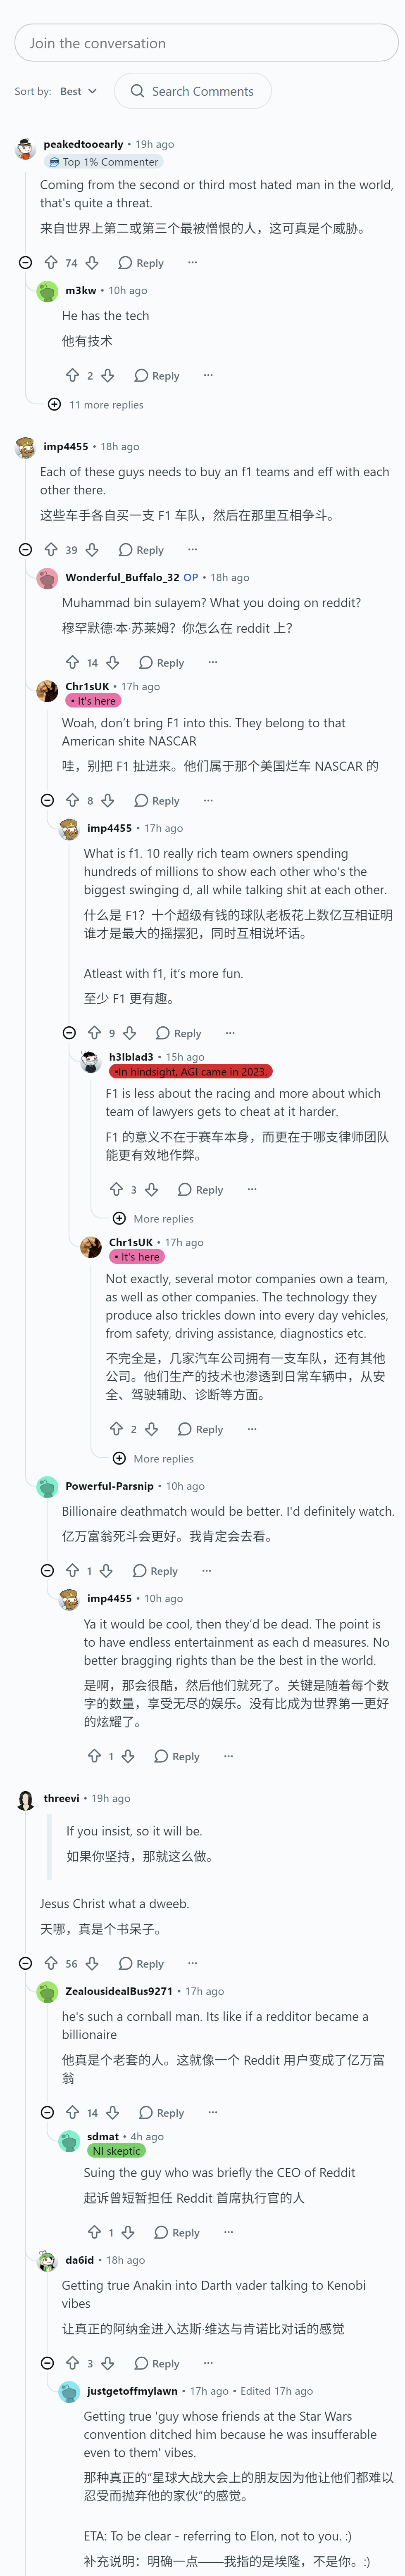Open more options on imp4455's F1 teams comment
The width and height of the screenshot is (405, 2576).
click(193, 550)
